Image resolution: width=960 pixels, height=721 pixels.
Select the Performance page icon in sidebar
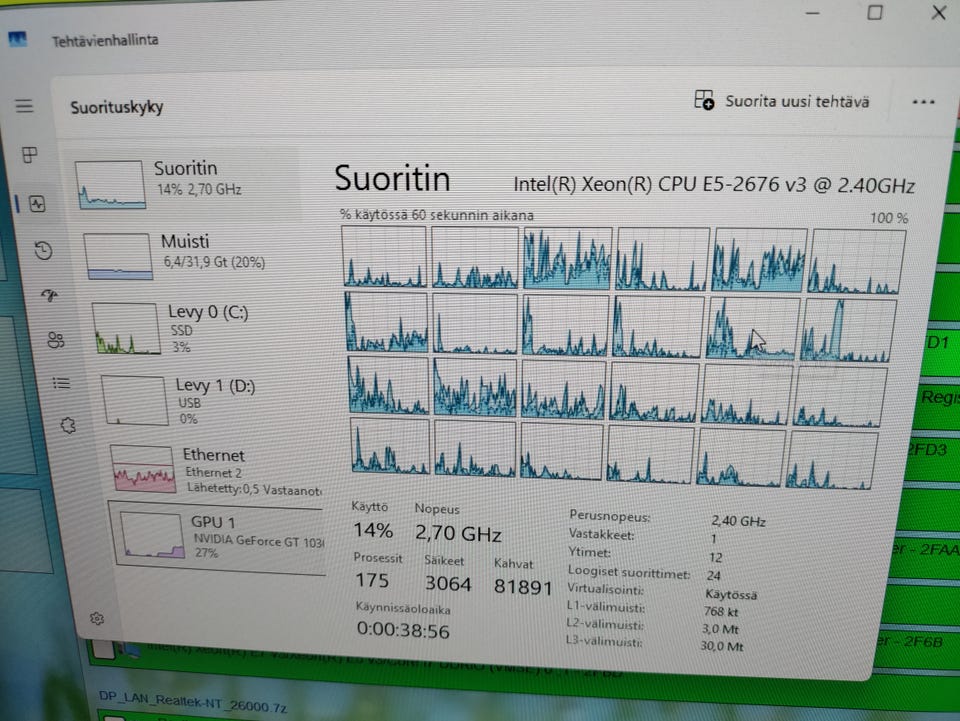pos(37,203)
